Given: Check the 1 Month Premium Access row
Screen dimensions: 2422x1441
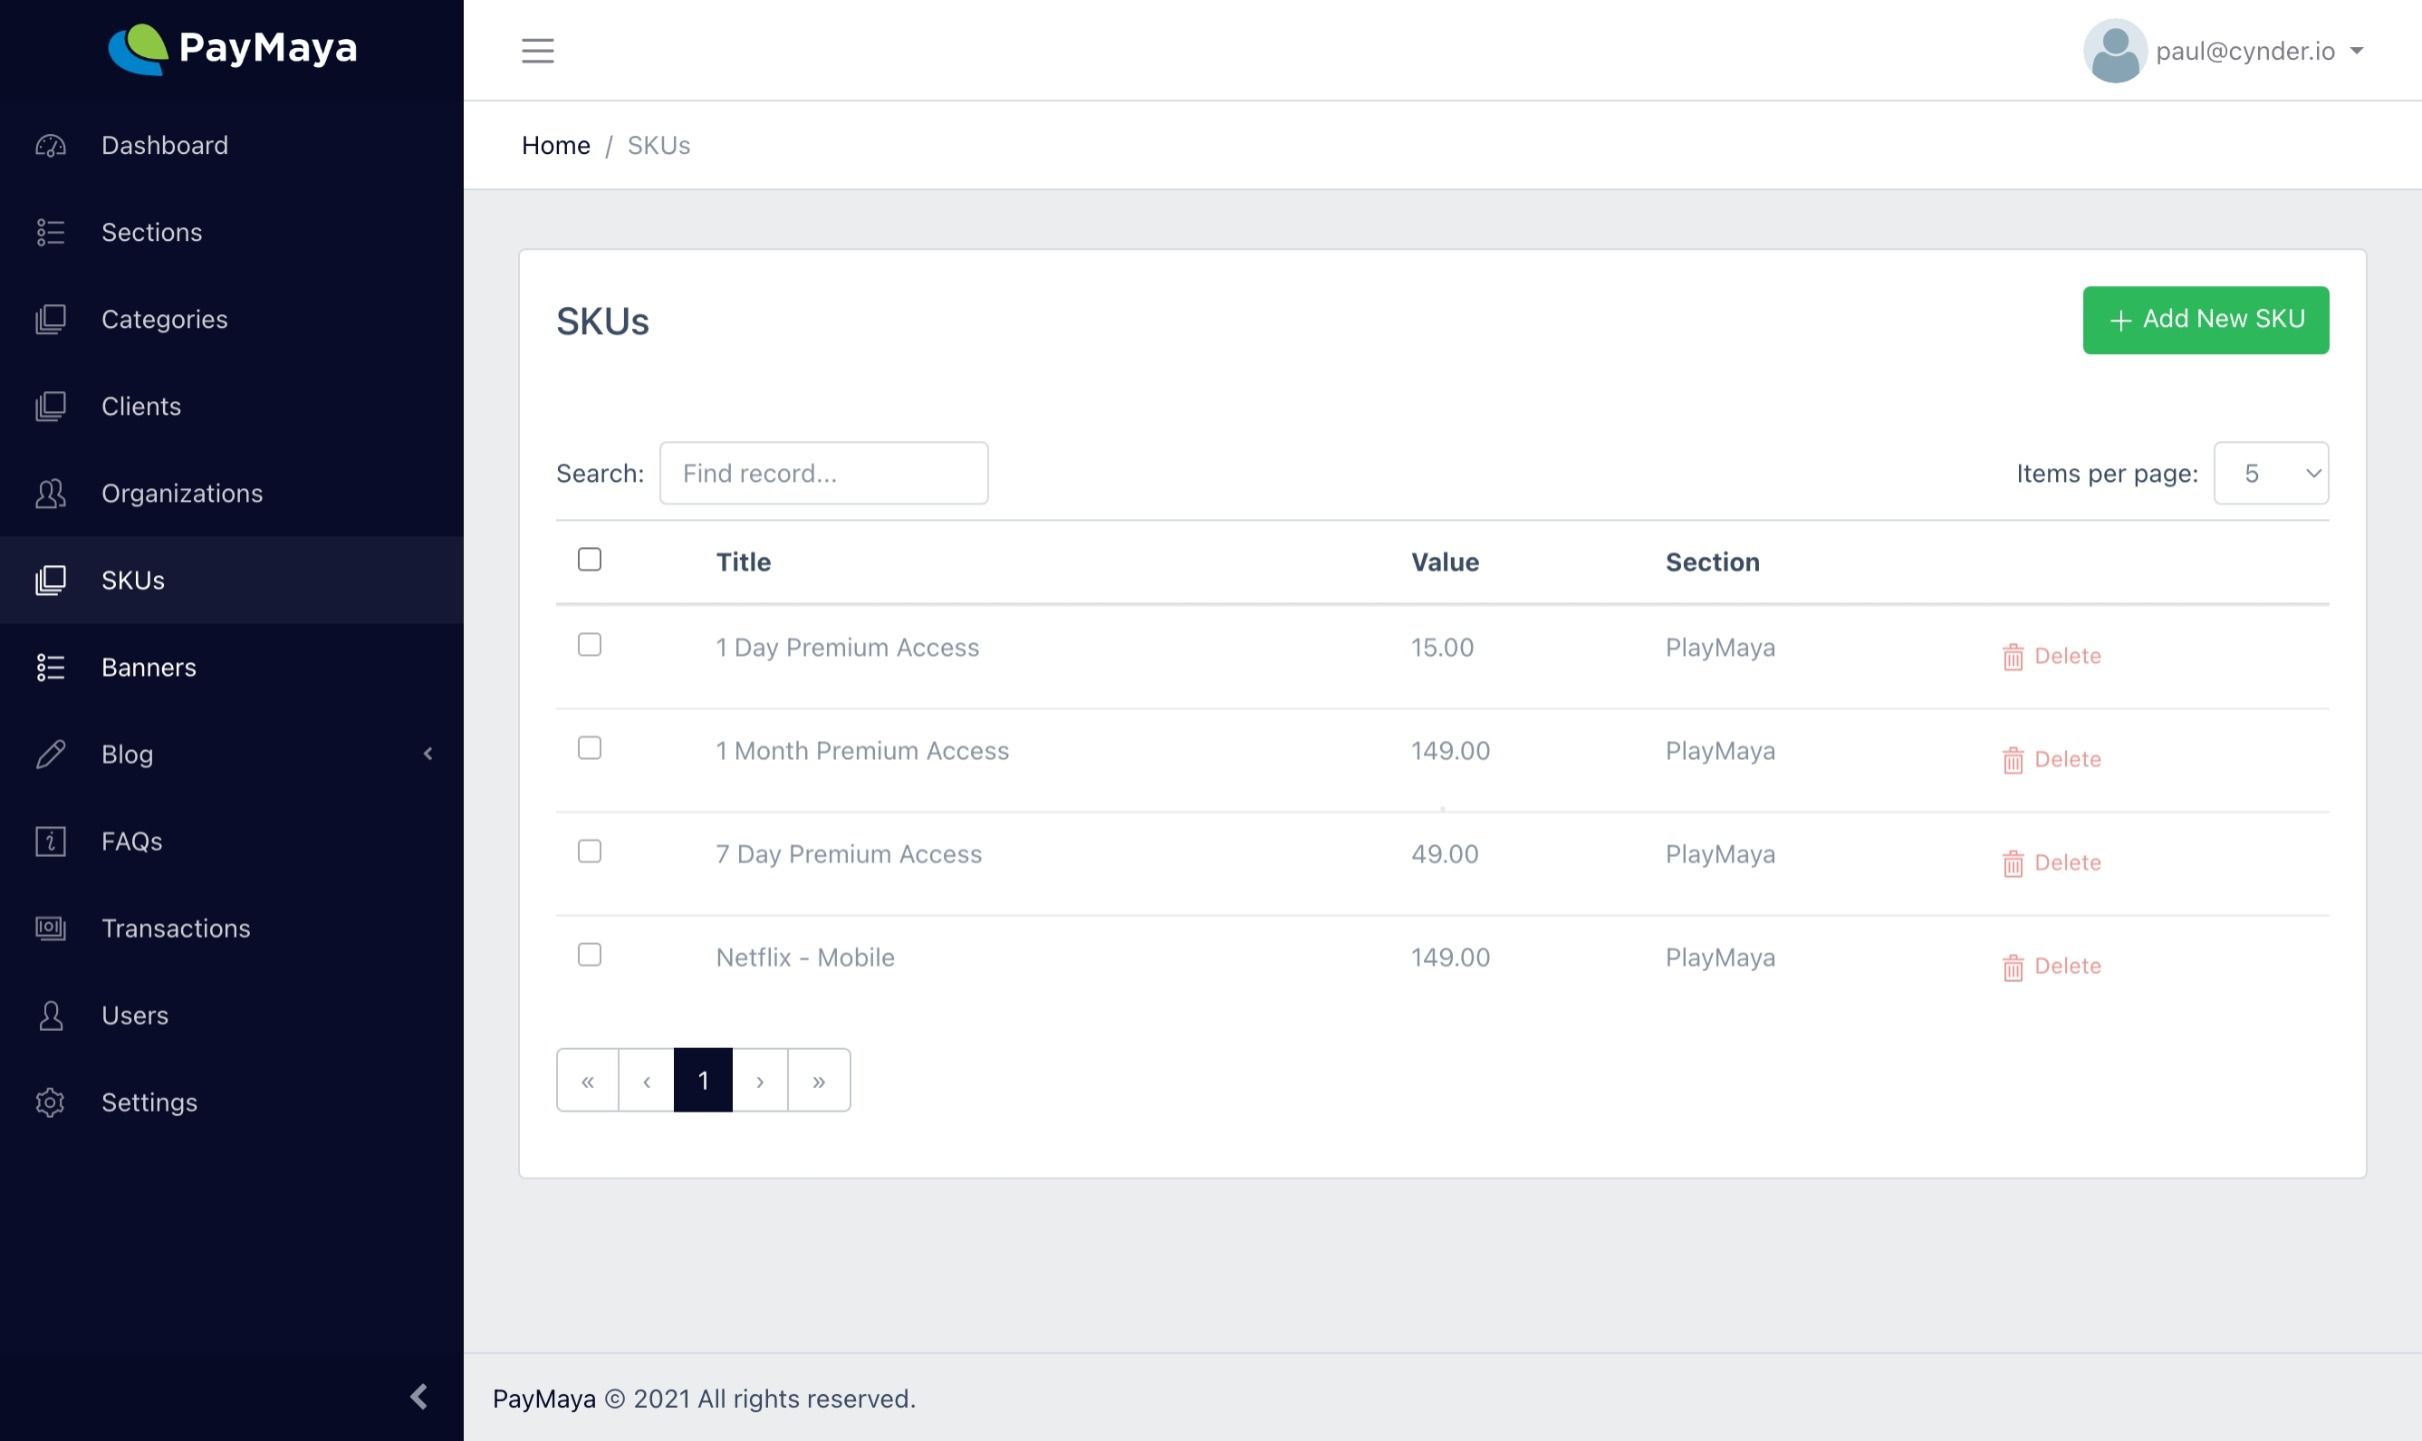Looking at the screenshot, I should coord(590,748).
